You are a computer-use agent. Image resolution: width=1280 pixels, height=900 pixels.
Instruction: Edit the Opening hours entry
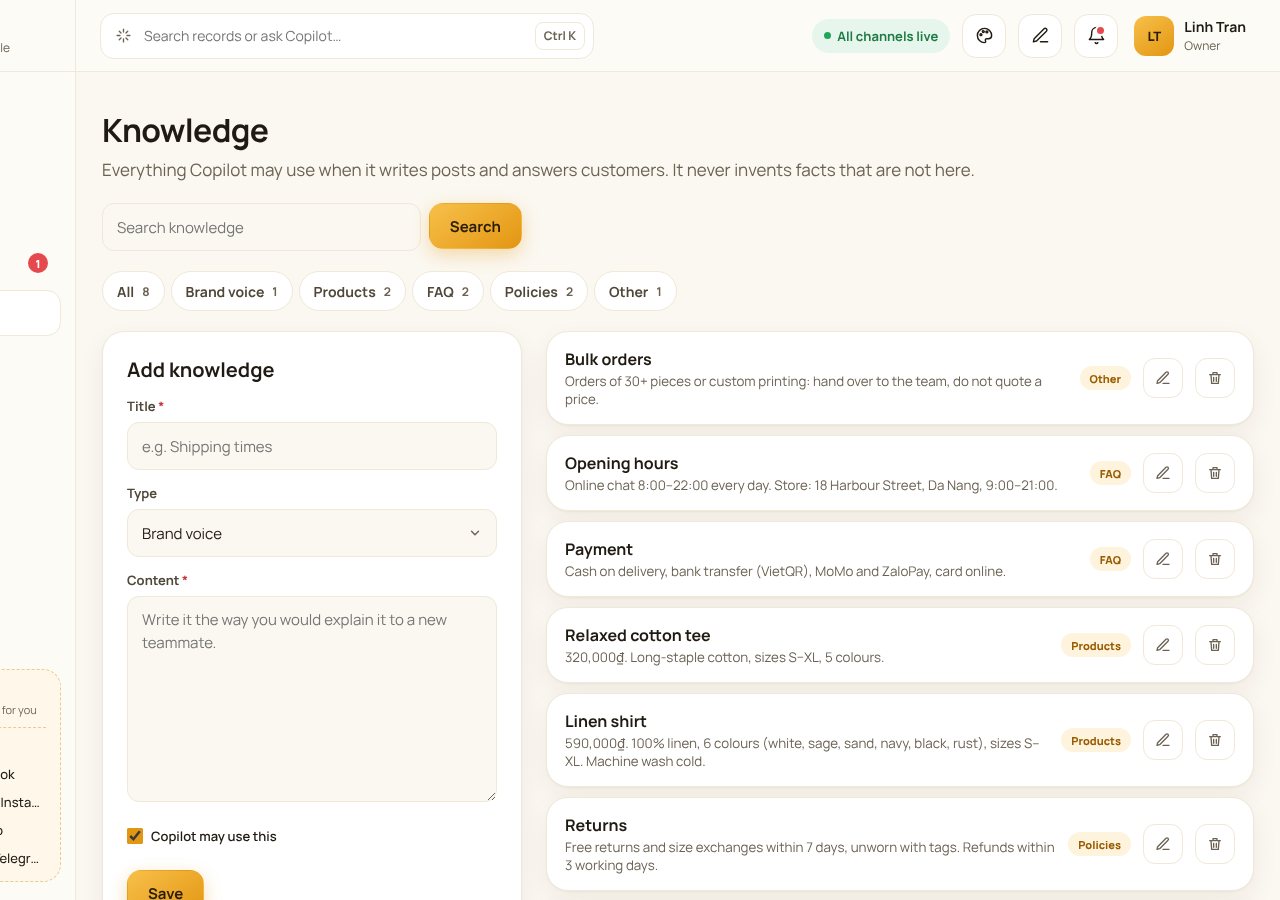click(1163, 473)
